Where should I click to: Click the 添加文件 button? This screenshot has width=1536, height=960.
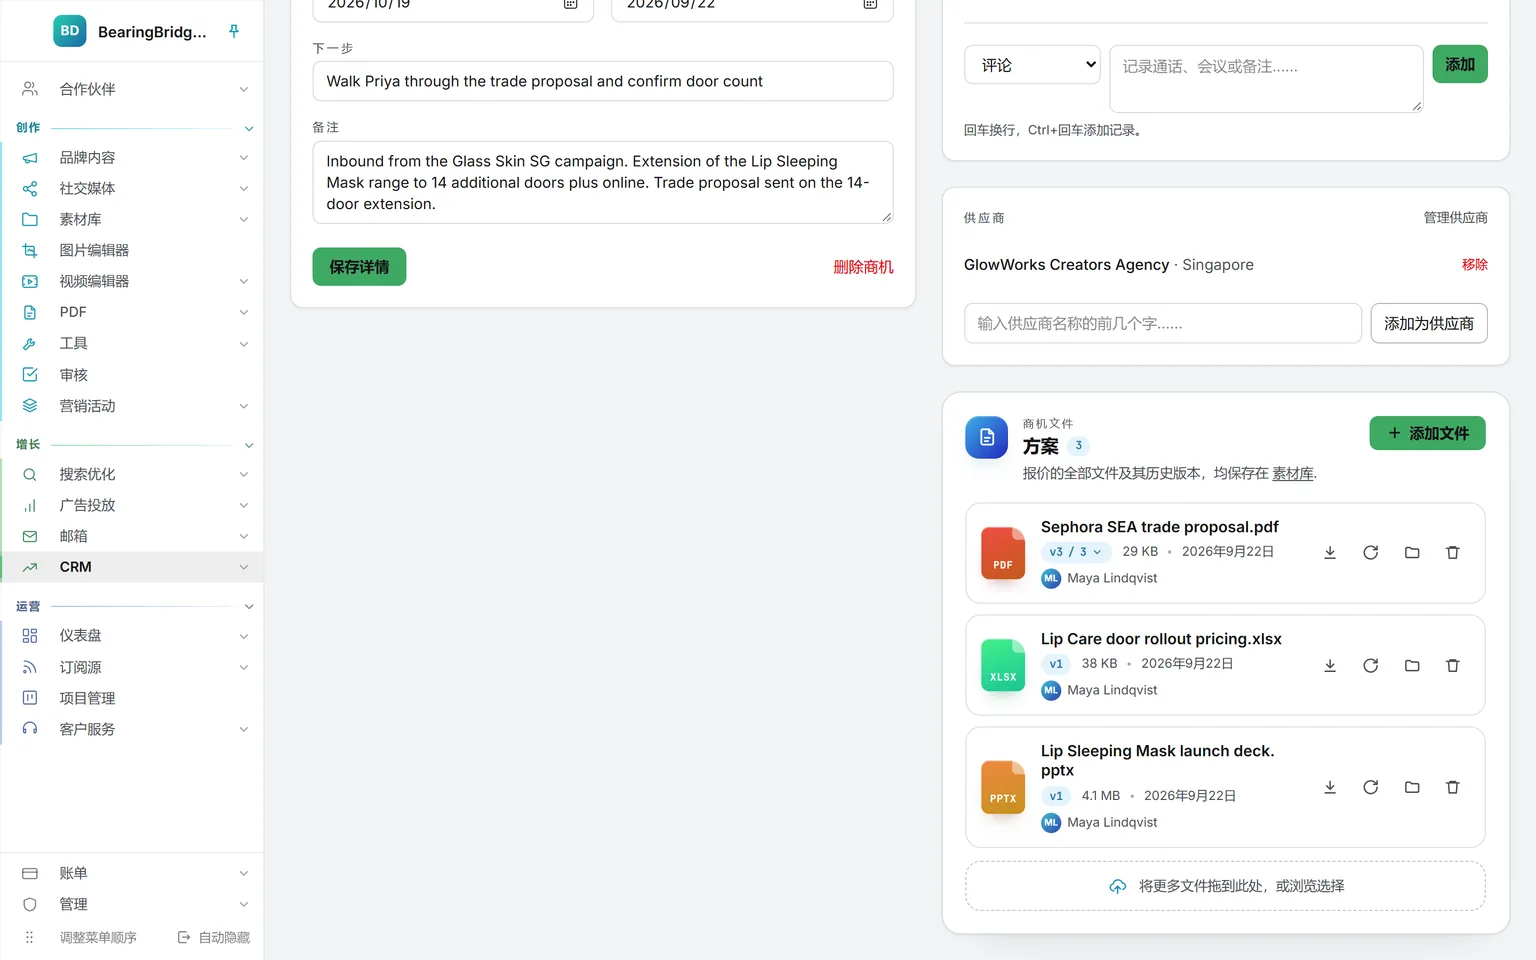(1427, 433)
